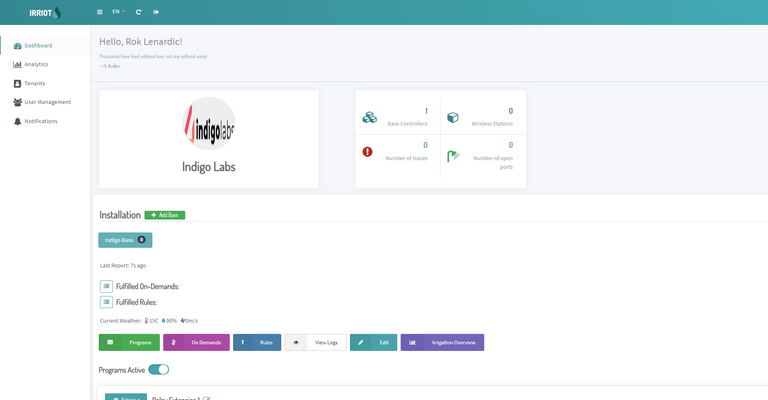Select the Indigo Base tab
The image size is (768, 400).
point(125,240)
